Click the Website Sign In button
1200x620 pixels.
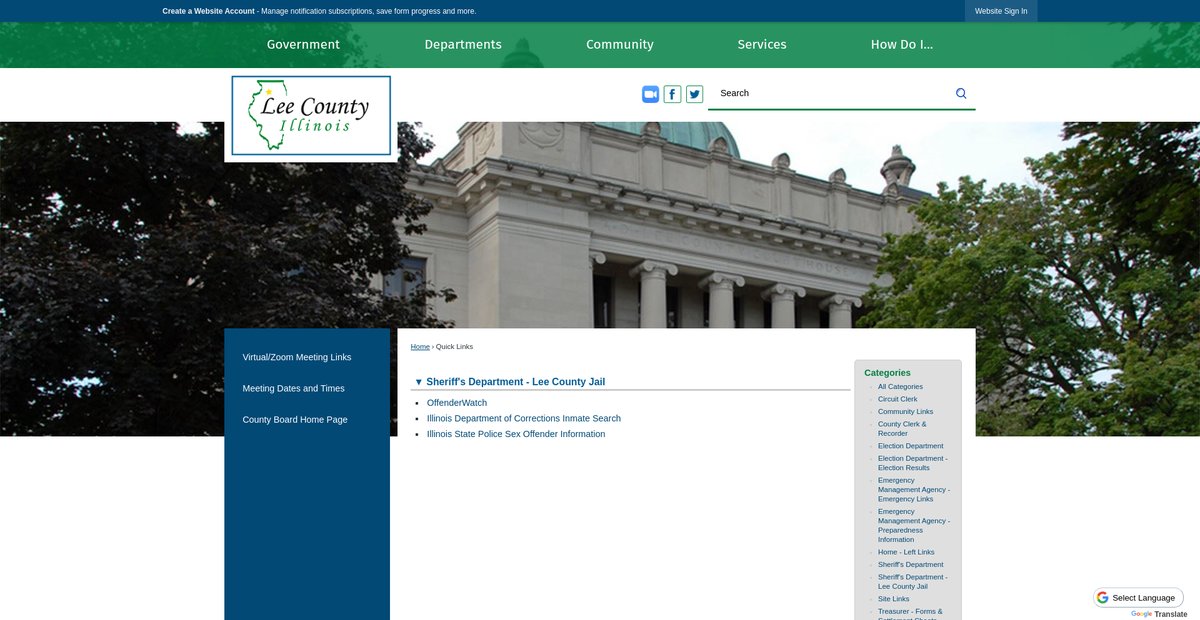(1001, 11)
